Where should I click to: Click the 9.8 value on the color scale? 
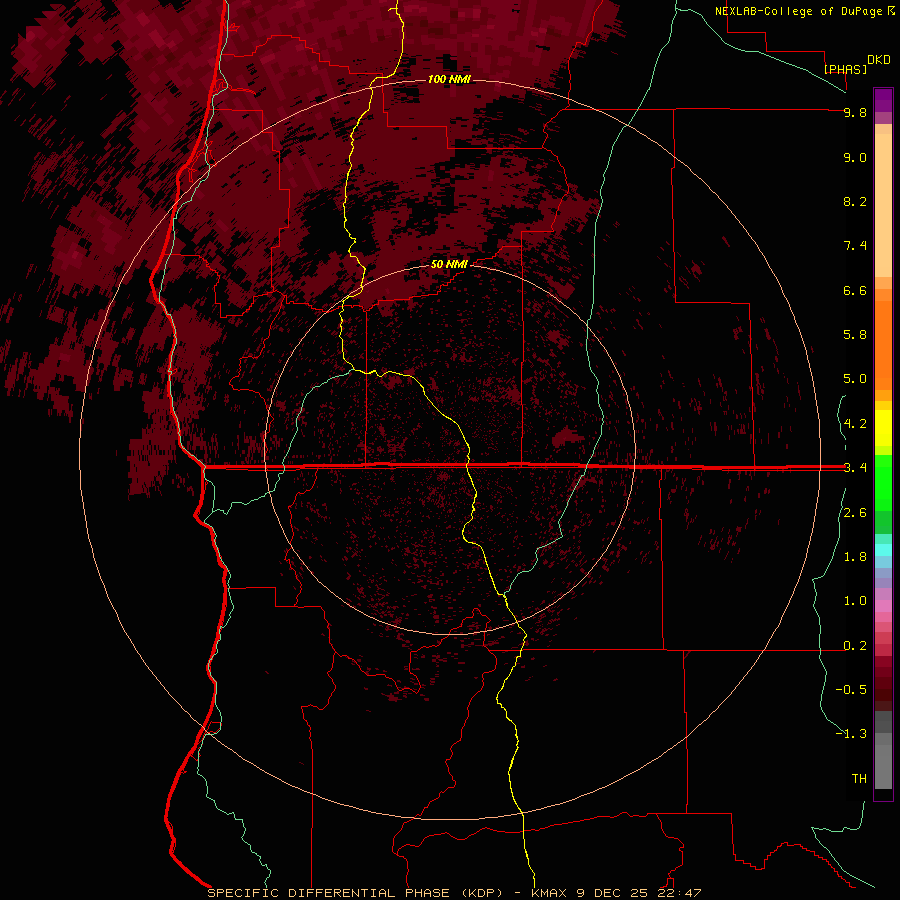tap(855, 112)
